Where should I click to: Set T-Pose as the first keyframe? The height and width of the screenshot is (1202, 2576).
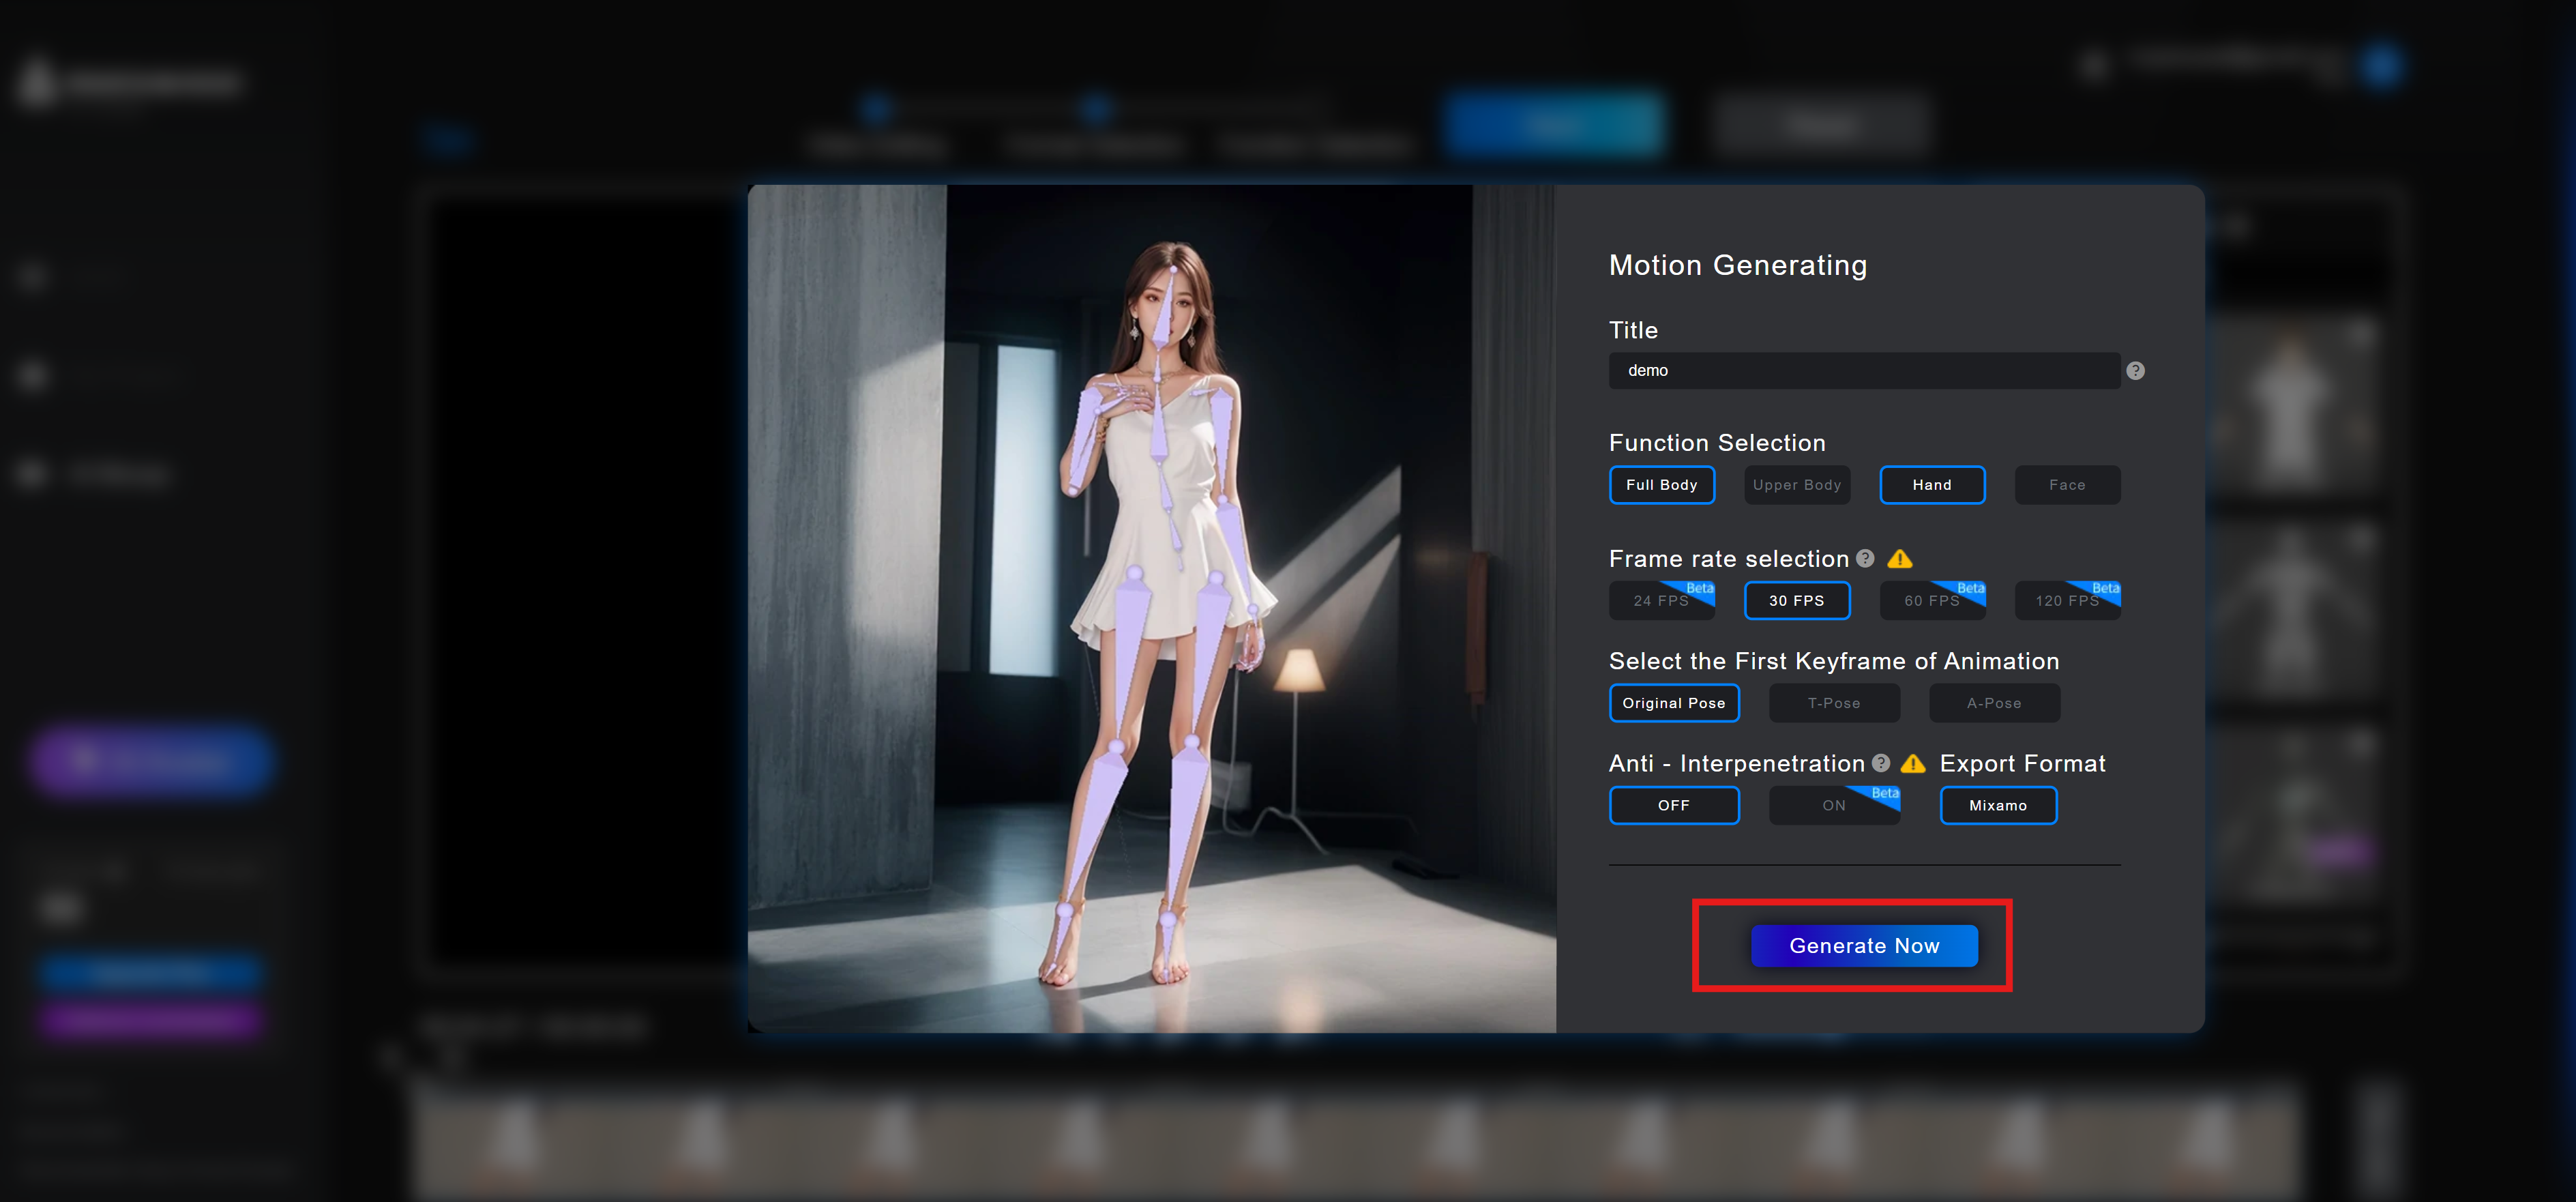point(1834,703)
